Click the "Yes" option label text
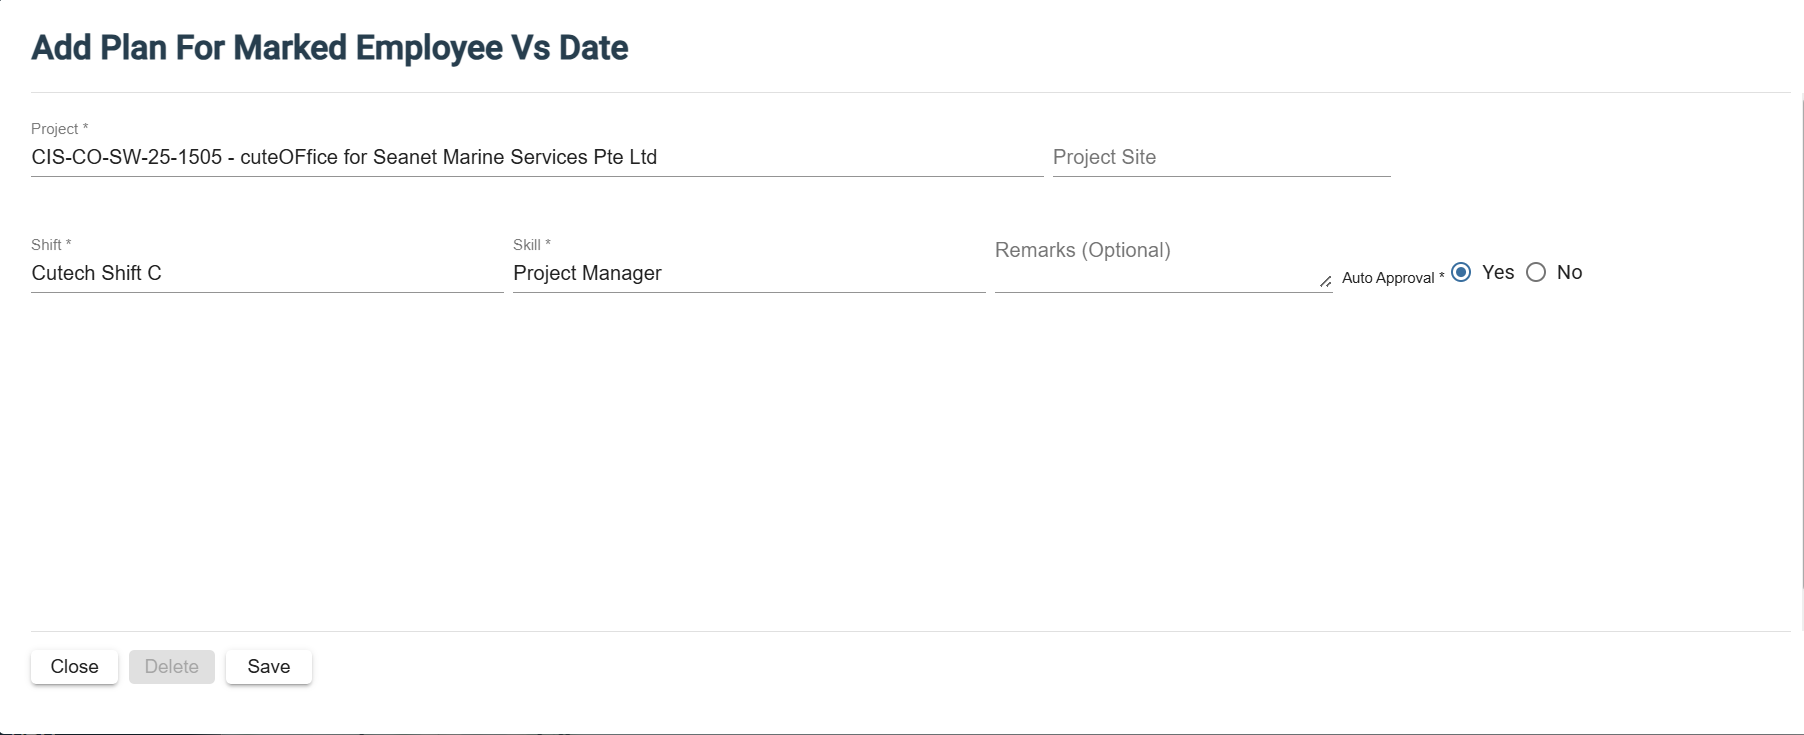Viewport: 1804px width, 735px height. (x=1498, y=272)
